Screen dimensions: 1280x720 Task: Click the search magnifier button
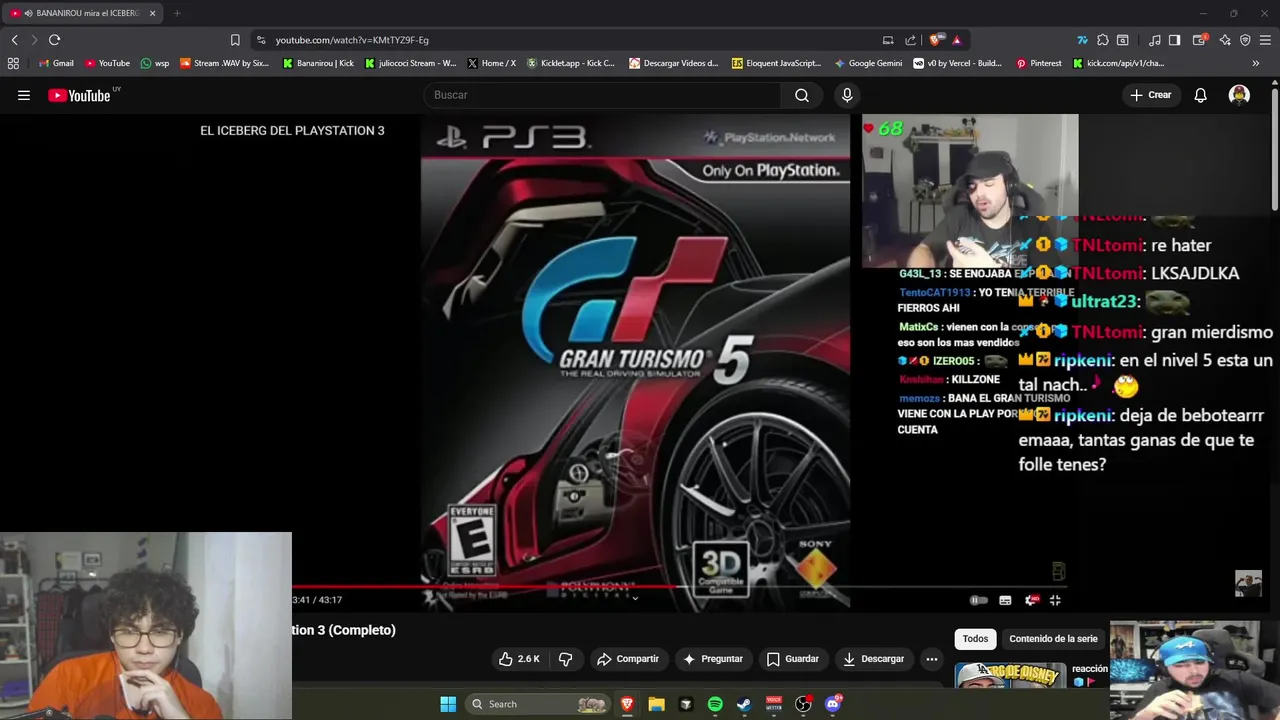tap(802, 95)
